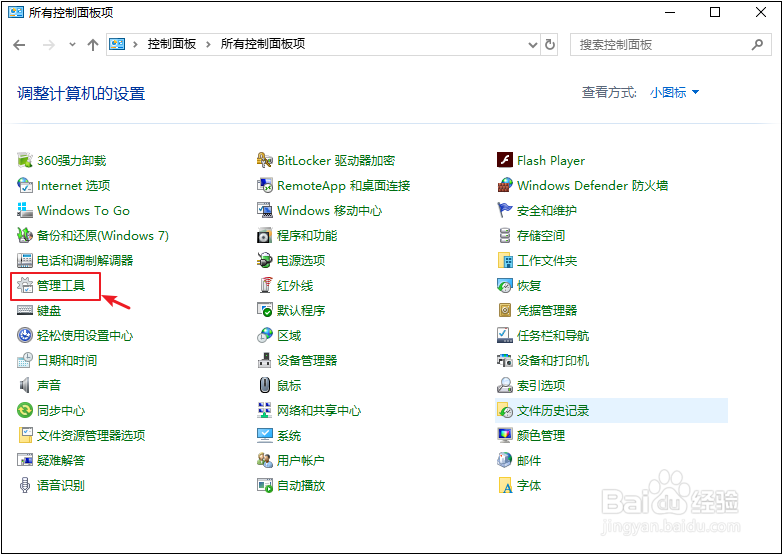
Task: Click the 声音 speaker icon
Action: pos(24,386)
